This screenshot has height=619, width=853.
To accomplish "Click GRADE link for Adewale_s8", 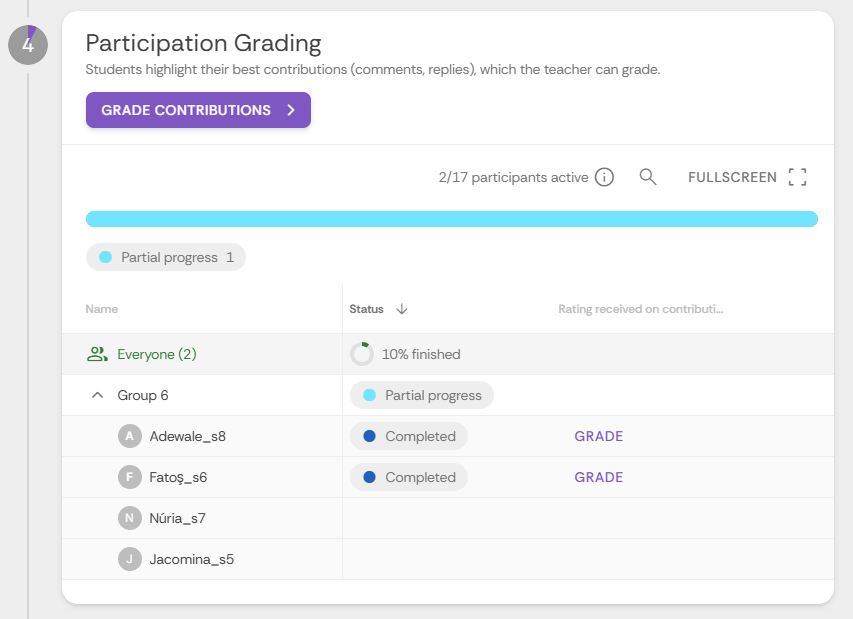I will (598, 436).
